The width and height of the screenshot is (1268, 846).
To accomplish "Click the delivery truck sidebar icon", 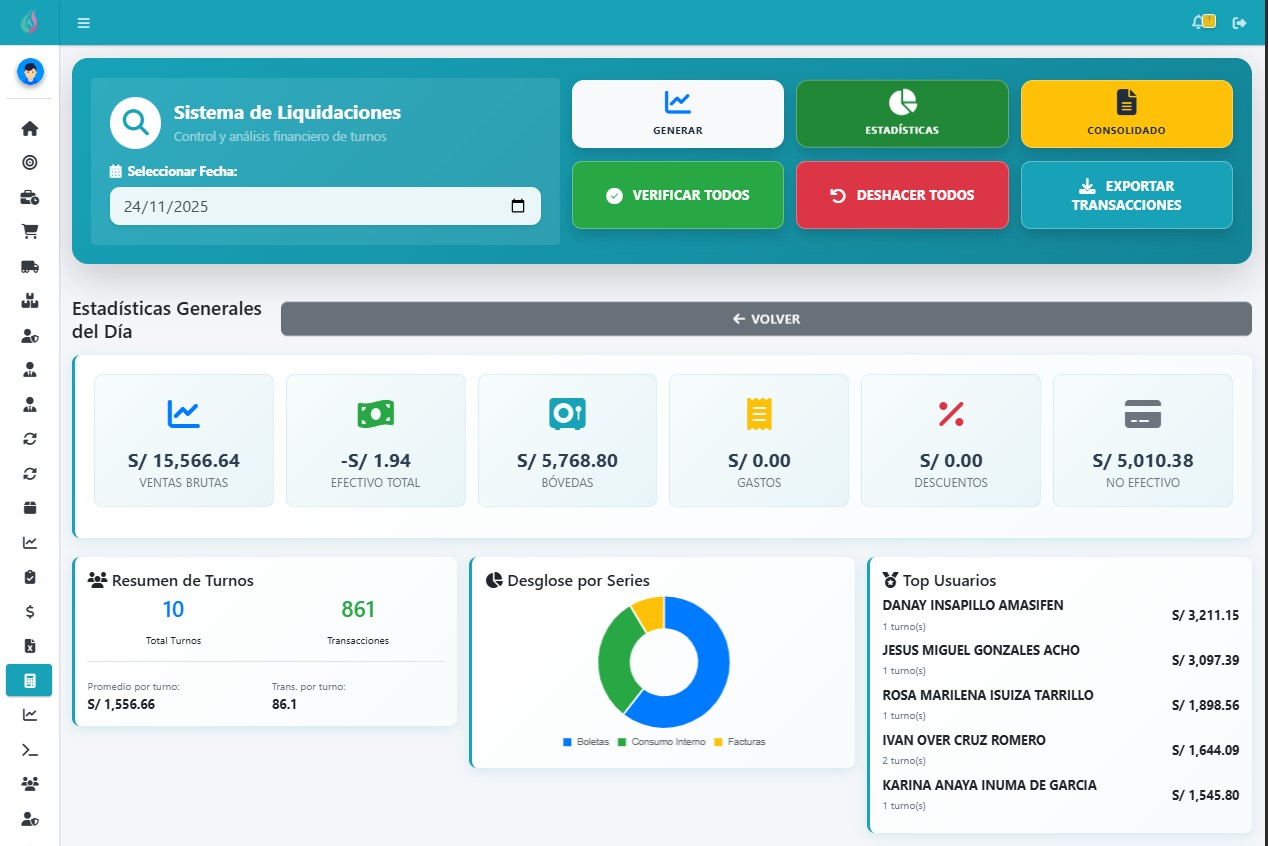I will (30, 266).
